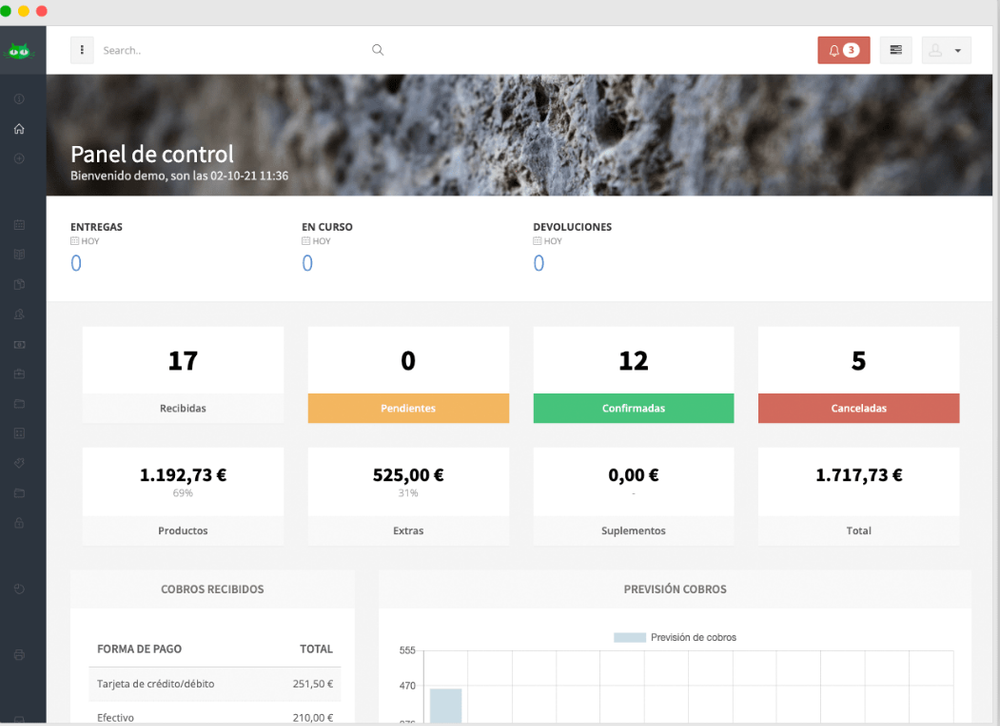Viewport: 1000px width, 726px height.
Task: Expand the user account dropdown
Action: pos(946,49)
